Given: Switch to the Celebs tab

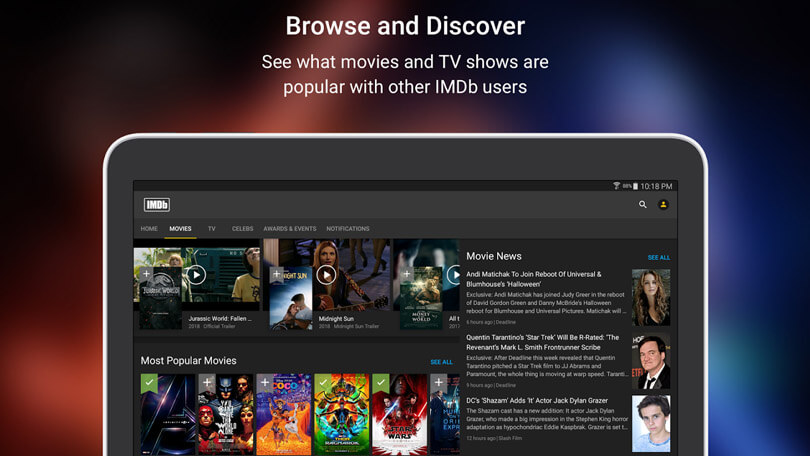Looking at the screenshot, I should pos(242,229).
